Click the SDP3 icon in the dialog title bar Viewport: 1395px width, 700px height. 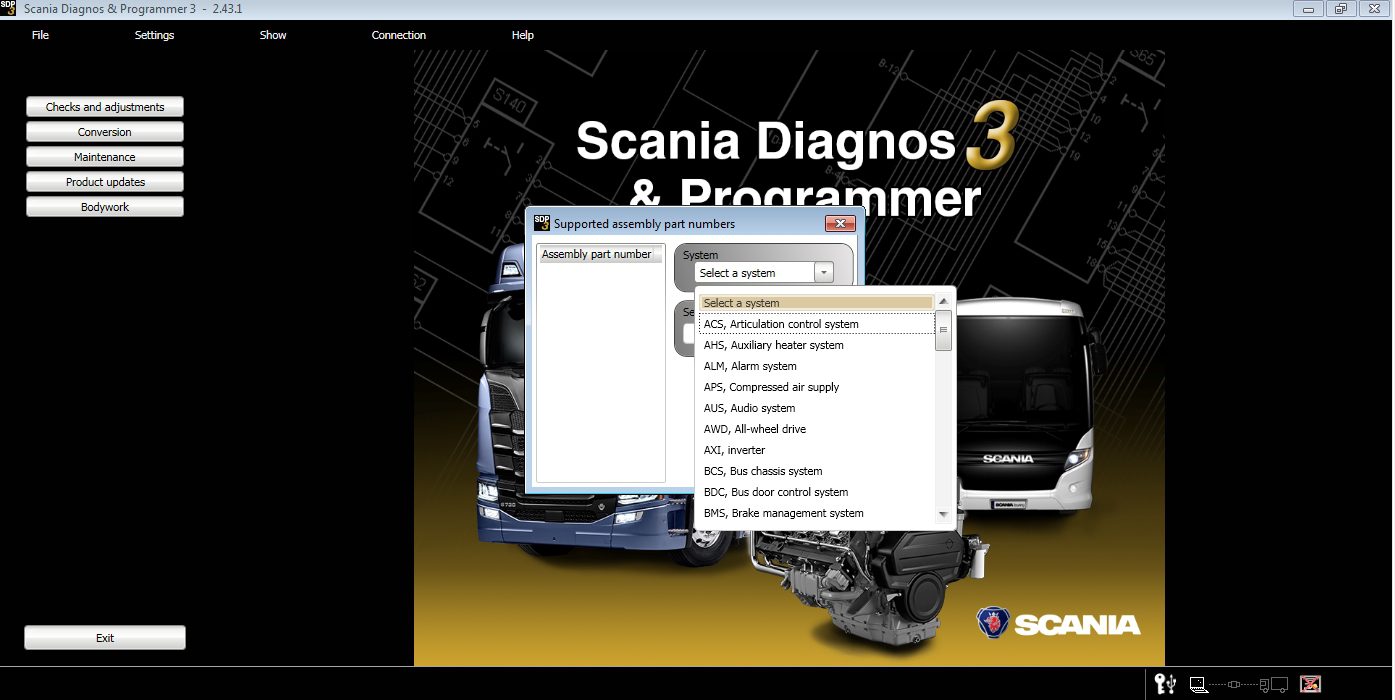[541, 223]
